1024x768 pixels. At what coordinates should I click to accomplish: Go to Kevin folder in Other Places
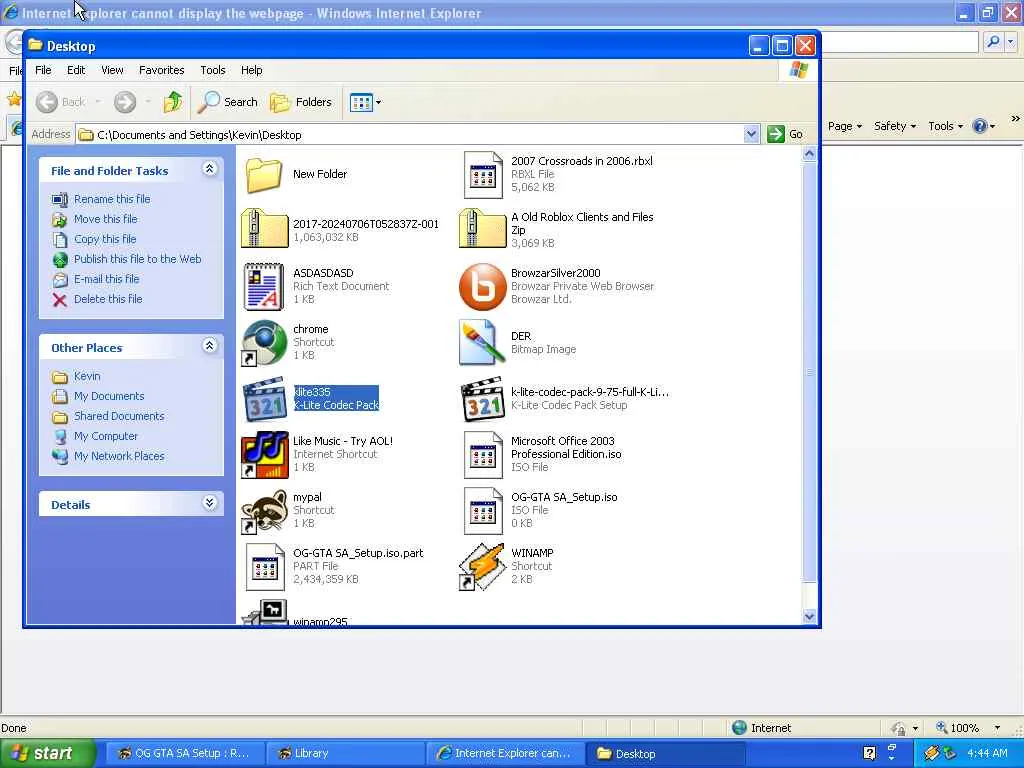[x=87, y=376]
